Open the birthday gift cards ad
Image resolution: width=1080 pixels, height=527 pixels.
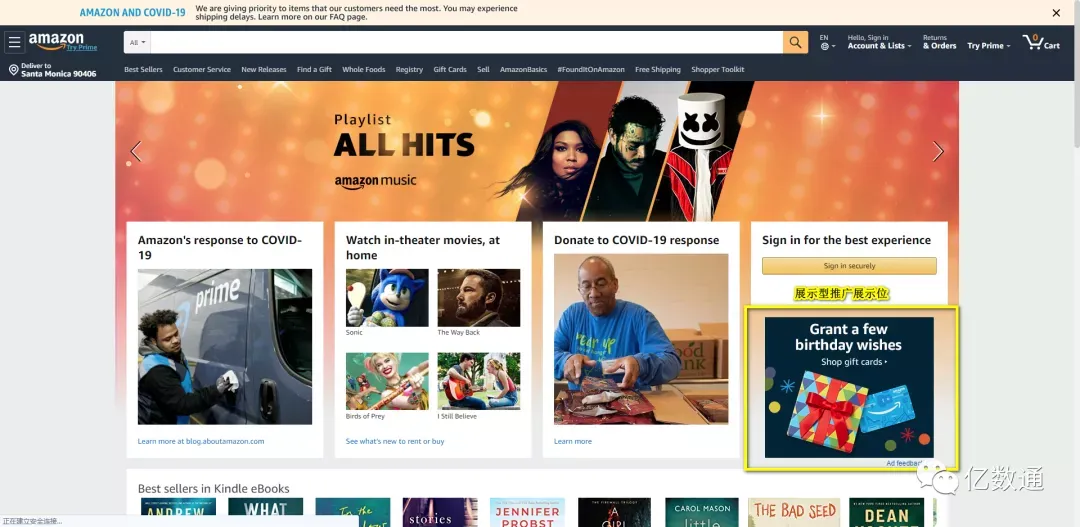[x=849, y=387]
